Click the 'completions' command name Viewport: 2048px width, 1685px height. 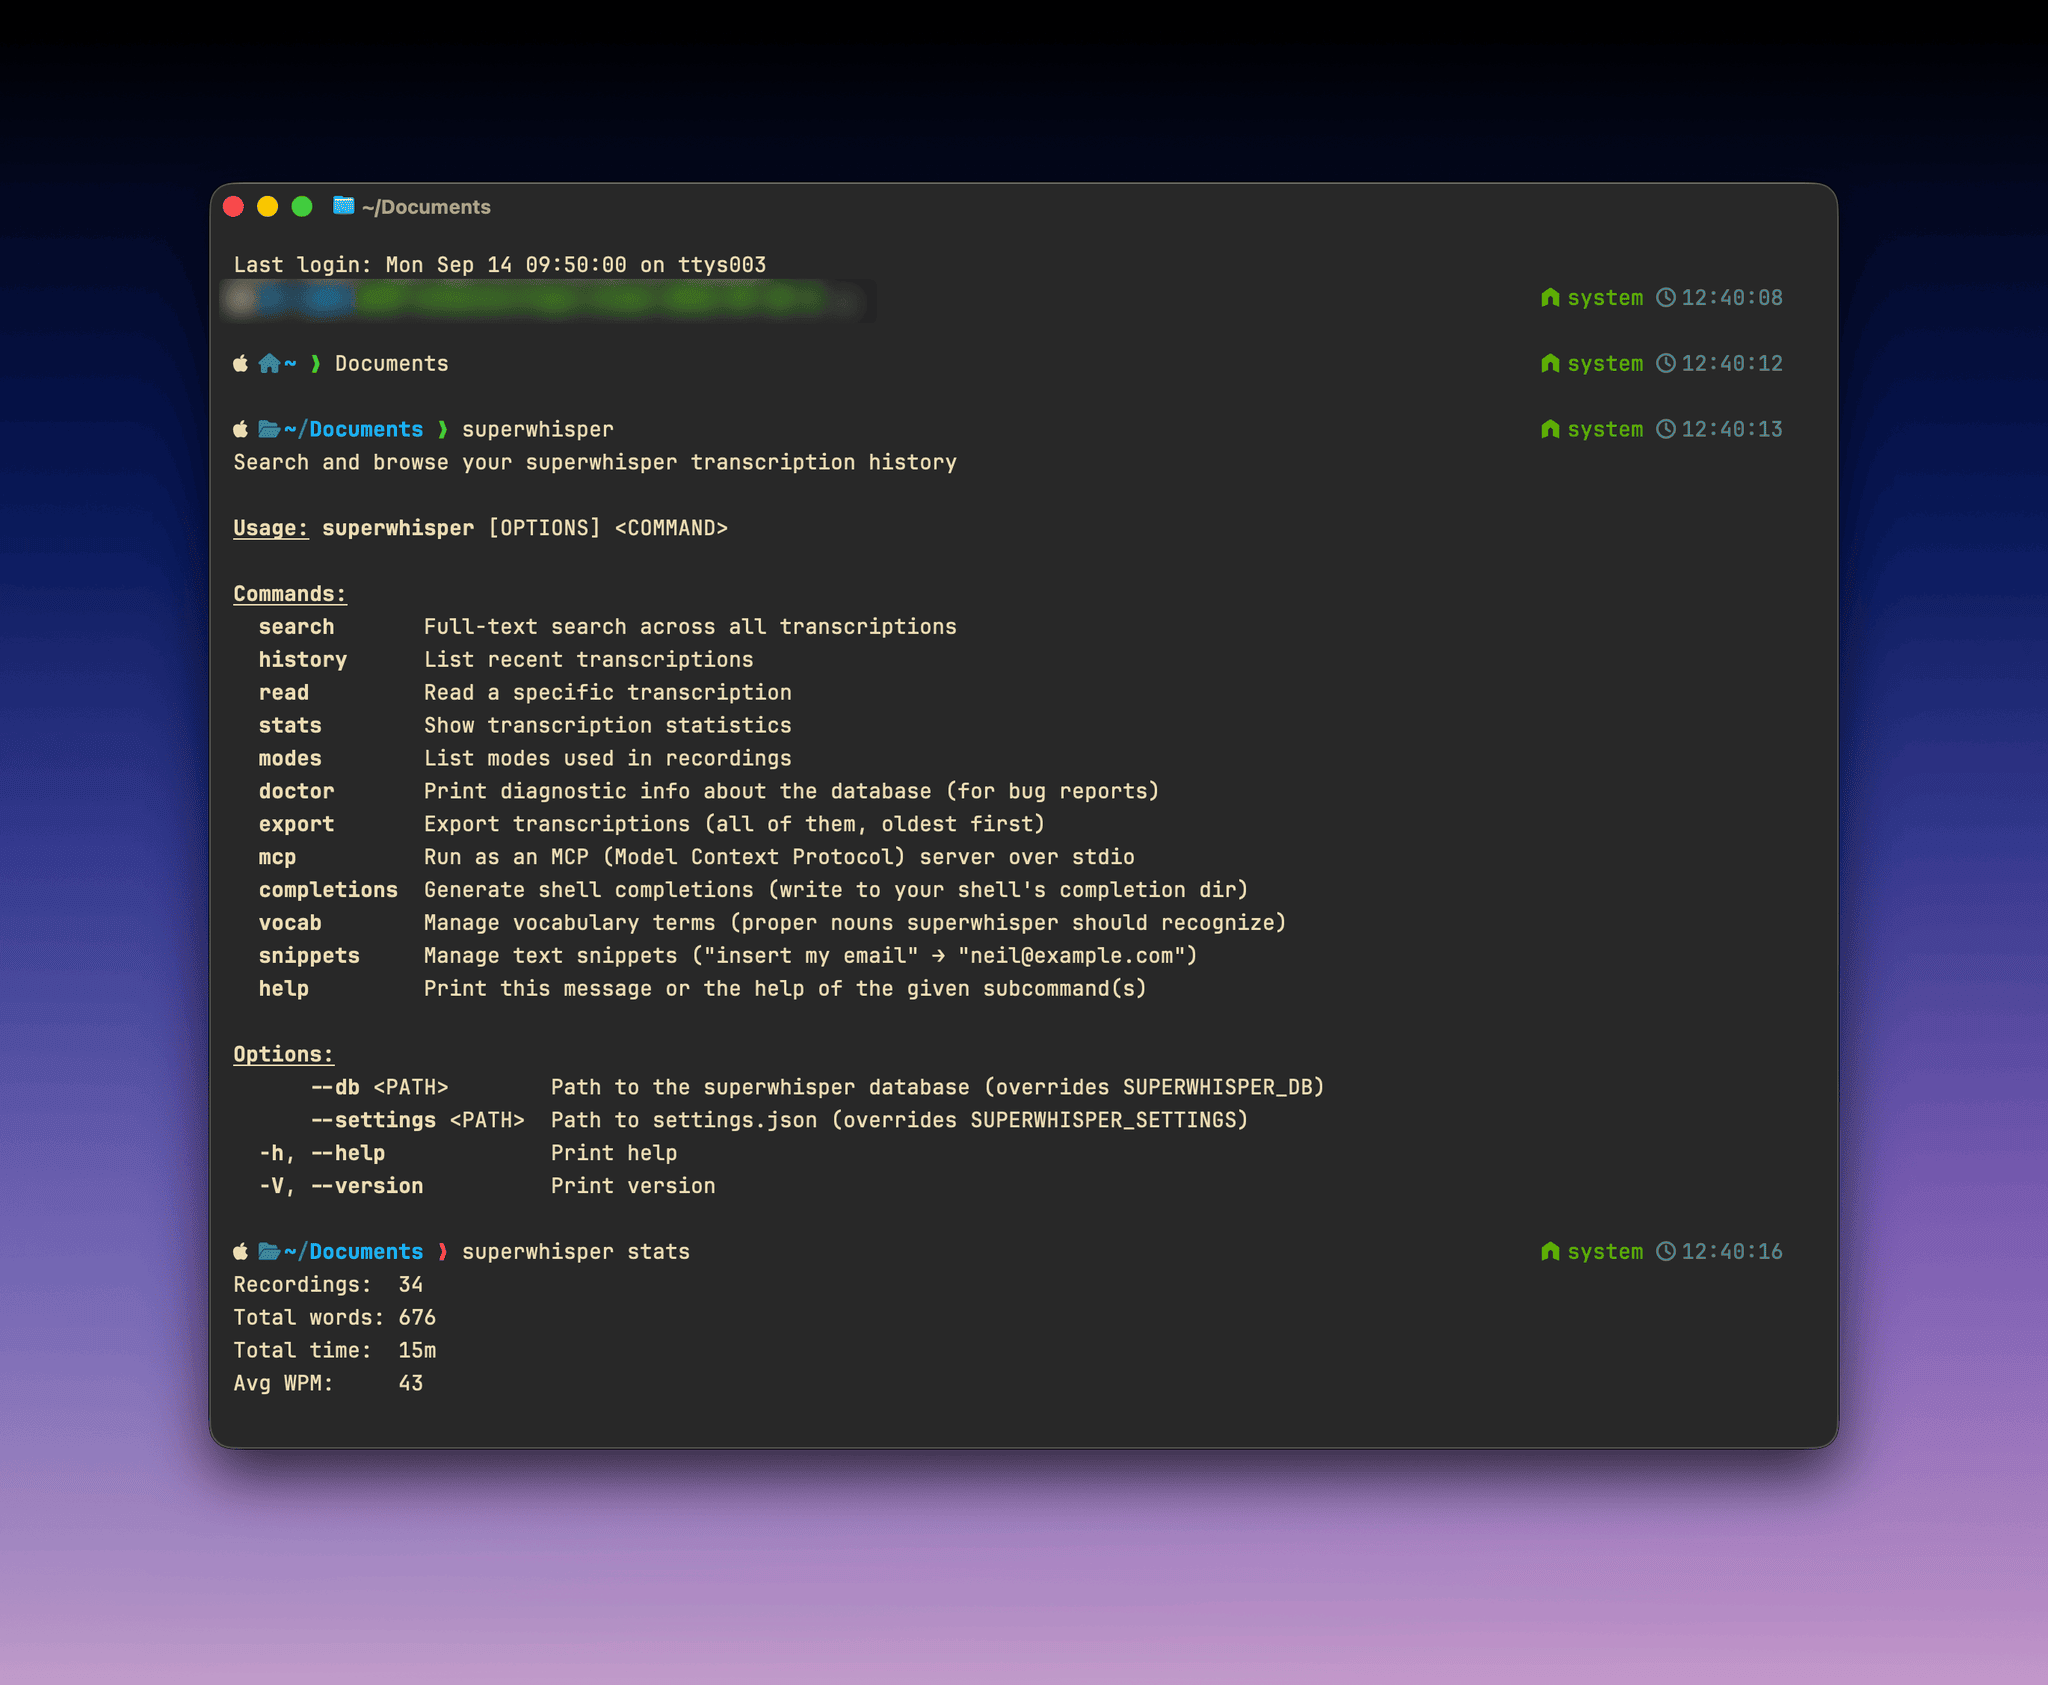328,890
